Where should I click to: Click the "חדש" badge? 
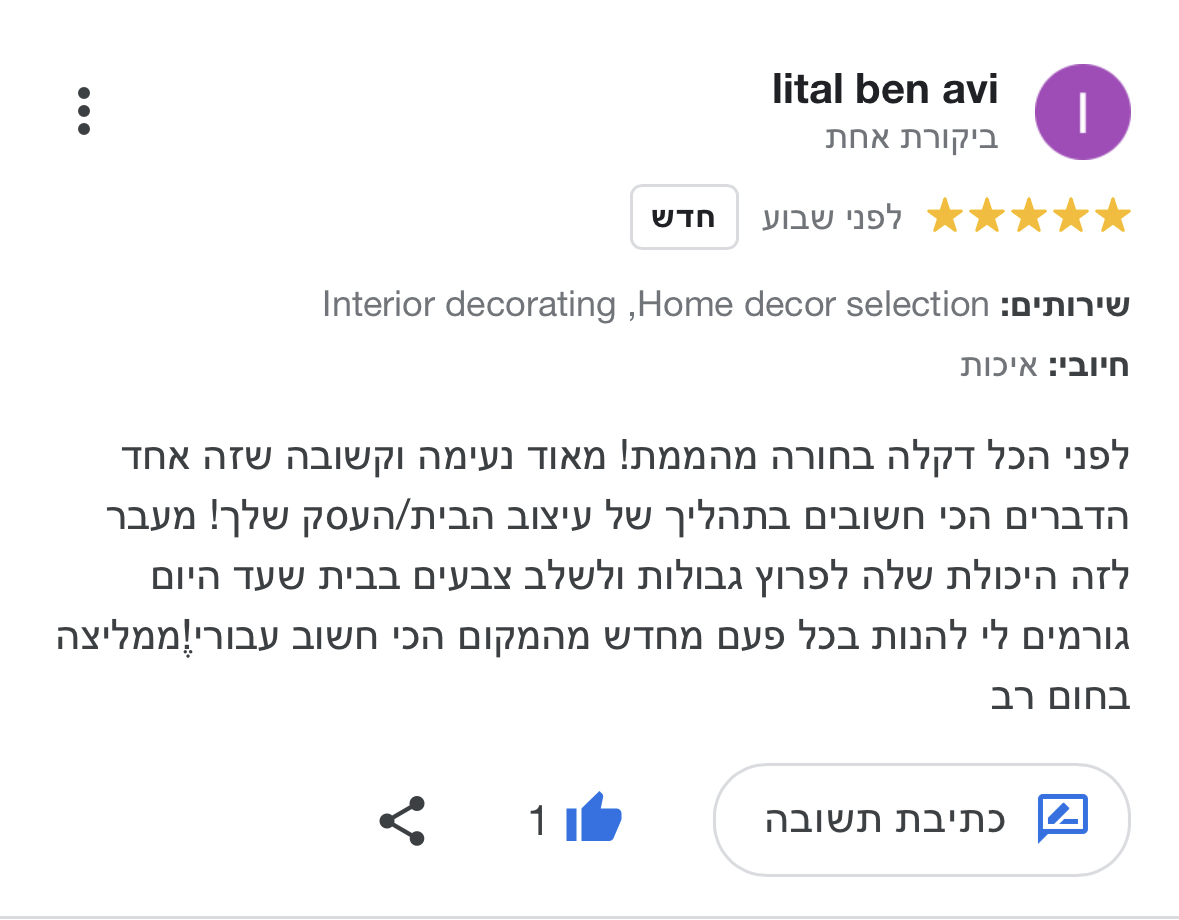[x=684, y=217]
